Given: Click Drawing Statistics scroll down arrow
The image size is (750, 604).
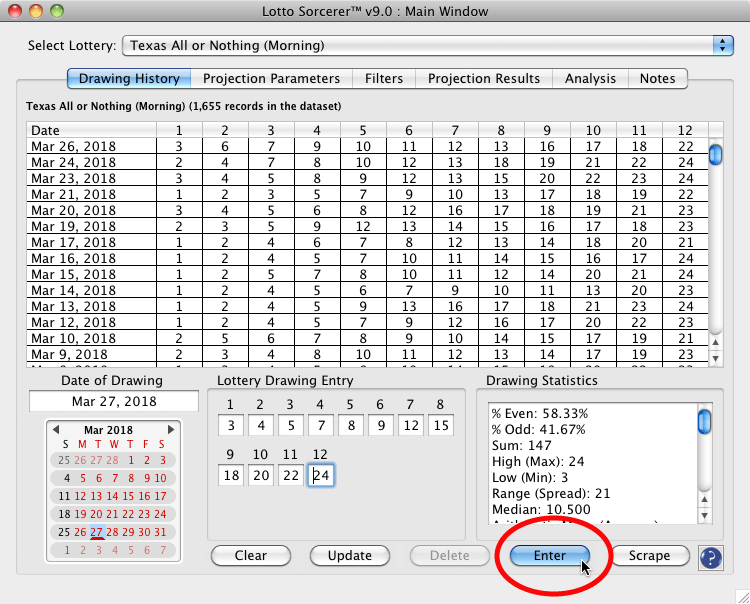Looking at the screenshot, I should (x=704, y=516).
